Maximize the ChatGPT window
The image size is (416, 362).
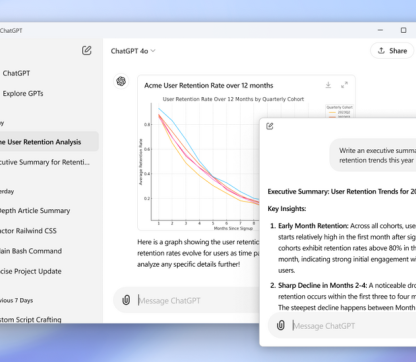[x=403, y=30]
